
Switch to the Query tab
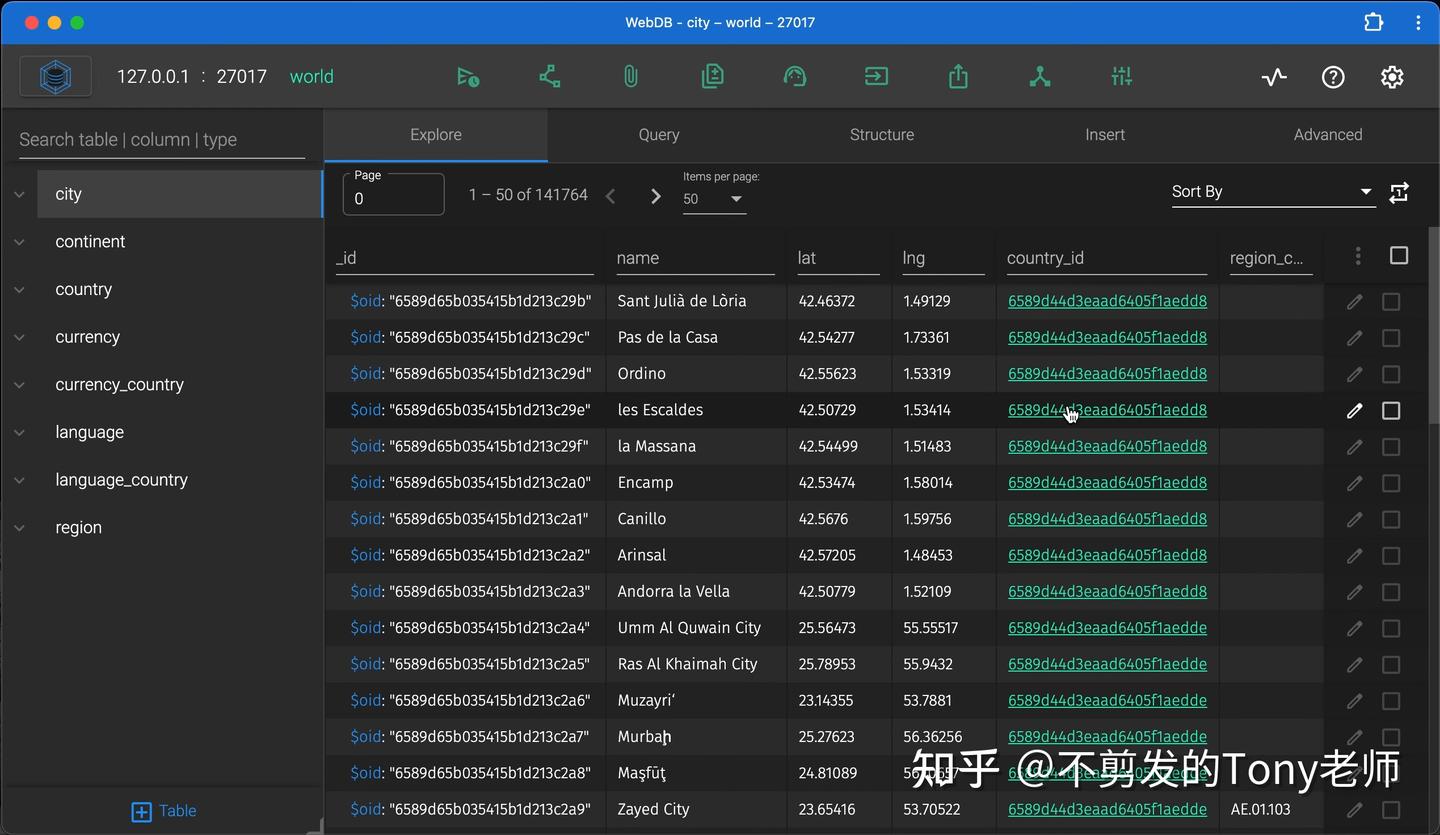[658, 134]
